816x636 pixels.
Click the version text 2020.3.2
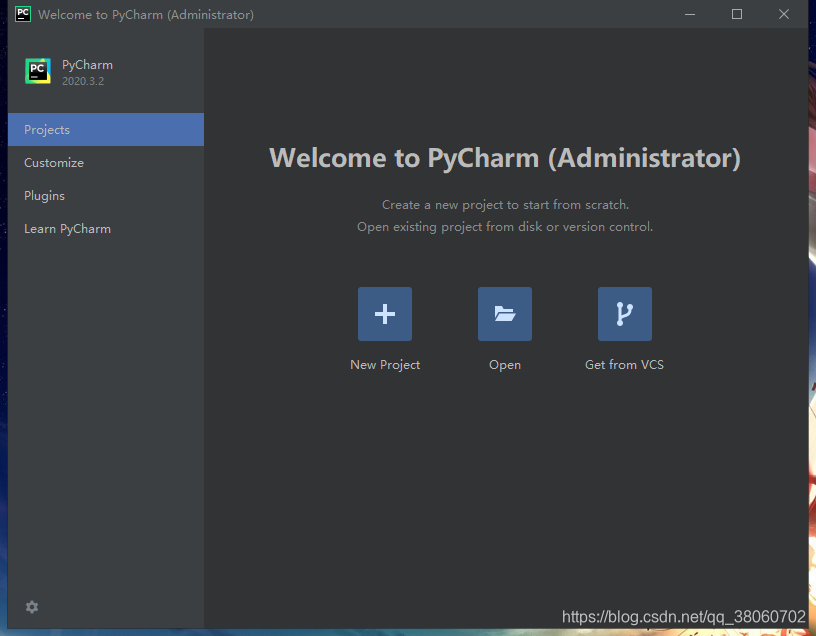(x=83, y=81)
